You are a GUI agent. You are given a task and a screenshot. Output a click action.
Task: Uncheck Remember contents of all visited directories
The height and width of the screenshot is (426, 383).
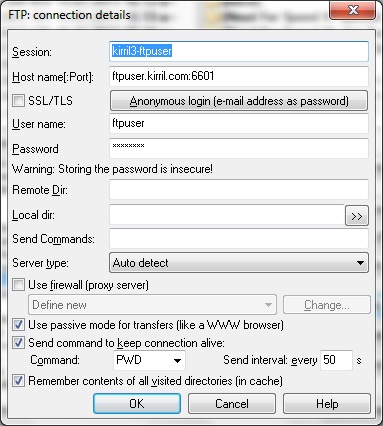(x=18, y=381)
